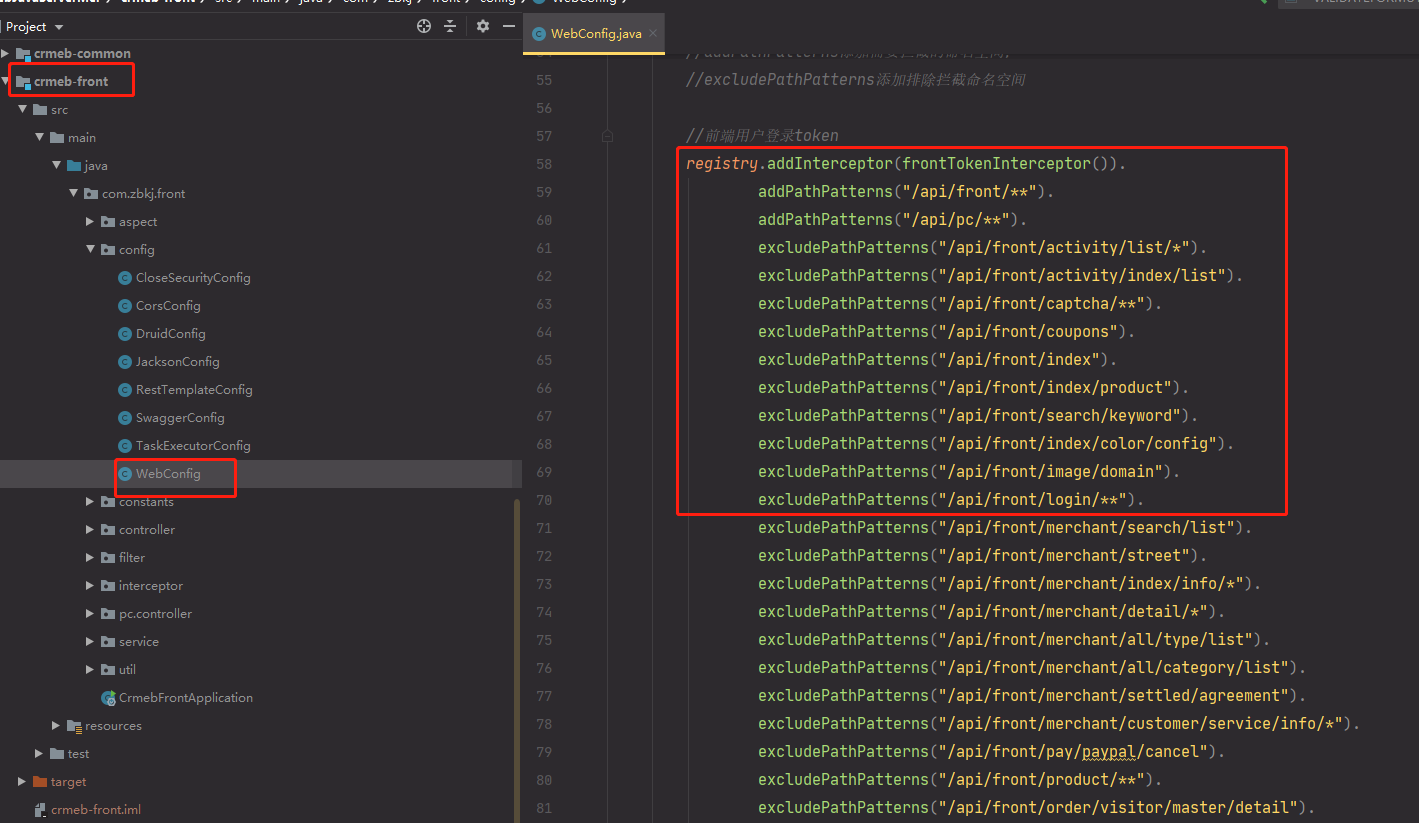The height and width of the screenshot is (823, 1419).
Task: Expand the service package arrow
Action: (91, 641)
